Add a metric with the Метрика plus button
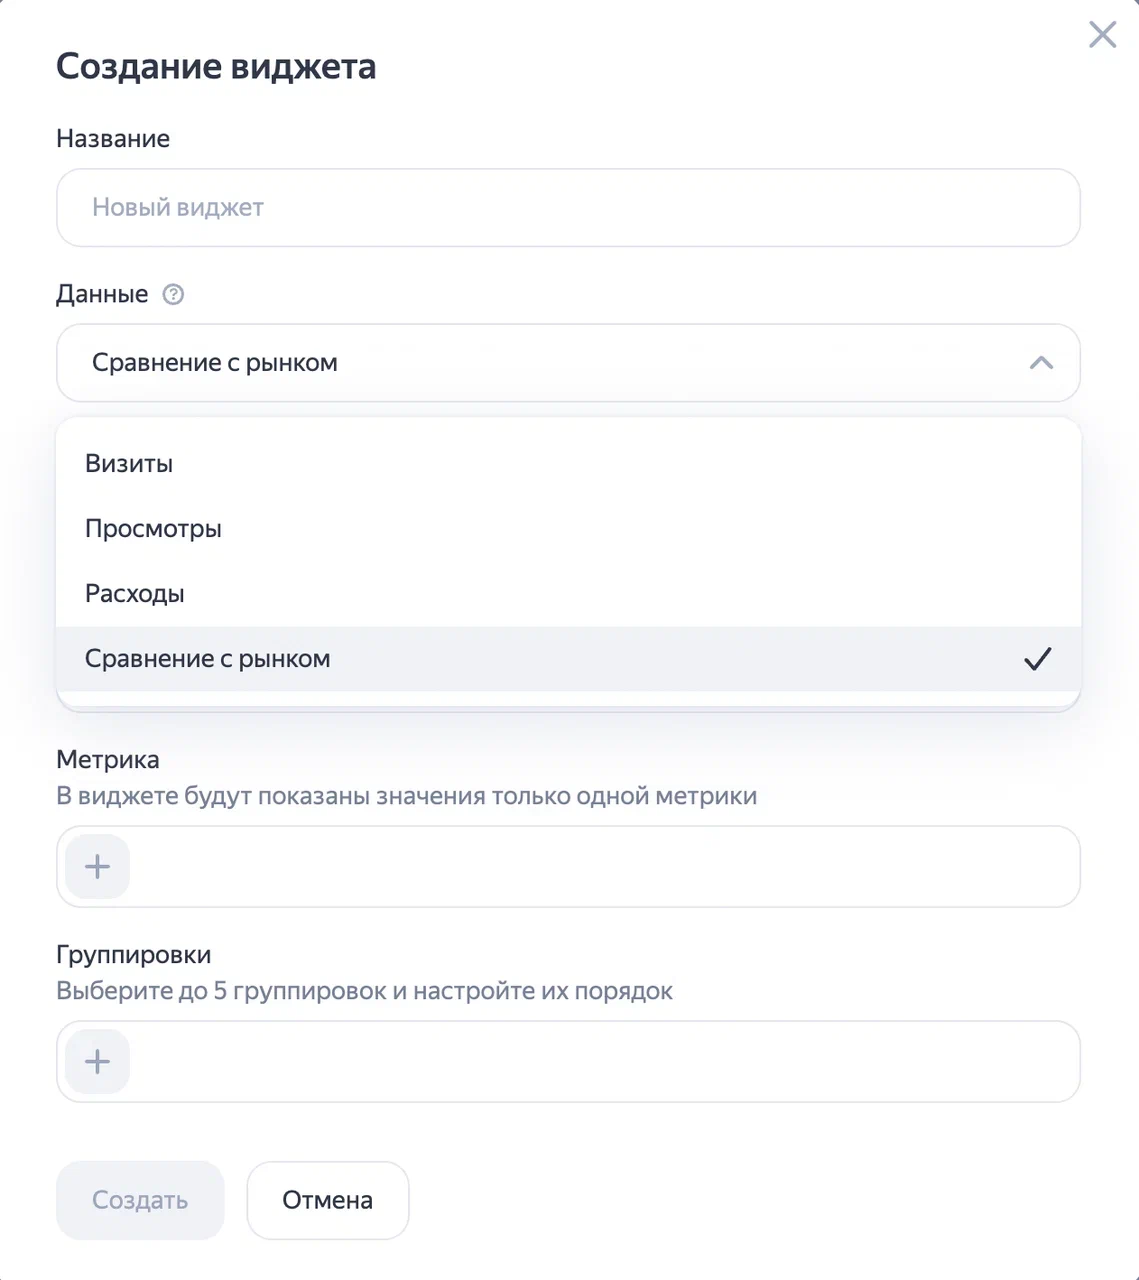The width and height of the screenshot is (1139, 1280). [x=97, y=866]
